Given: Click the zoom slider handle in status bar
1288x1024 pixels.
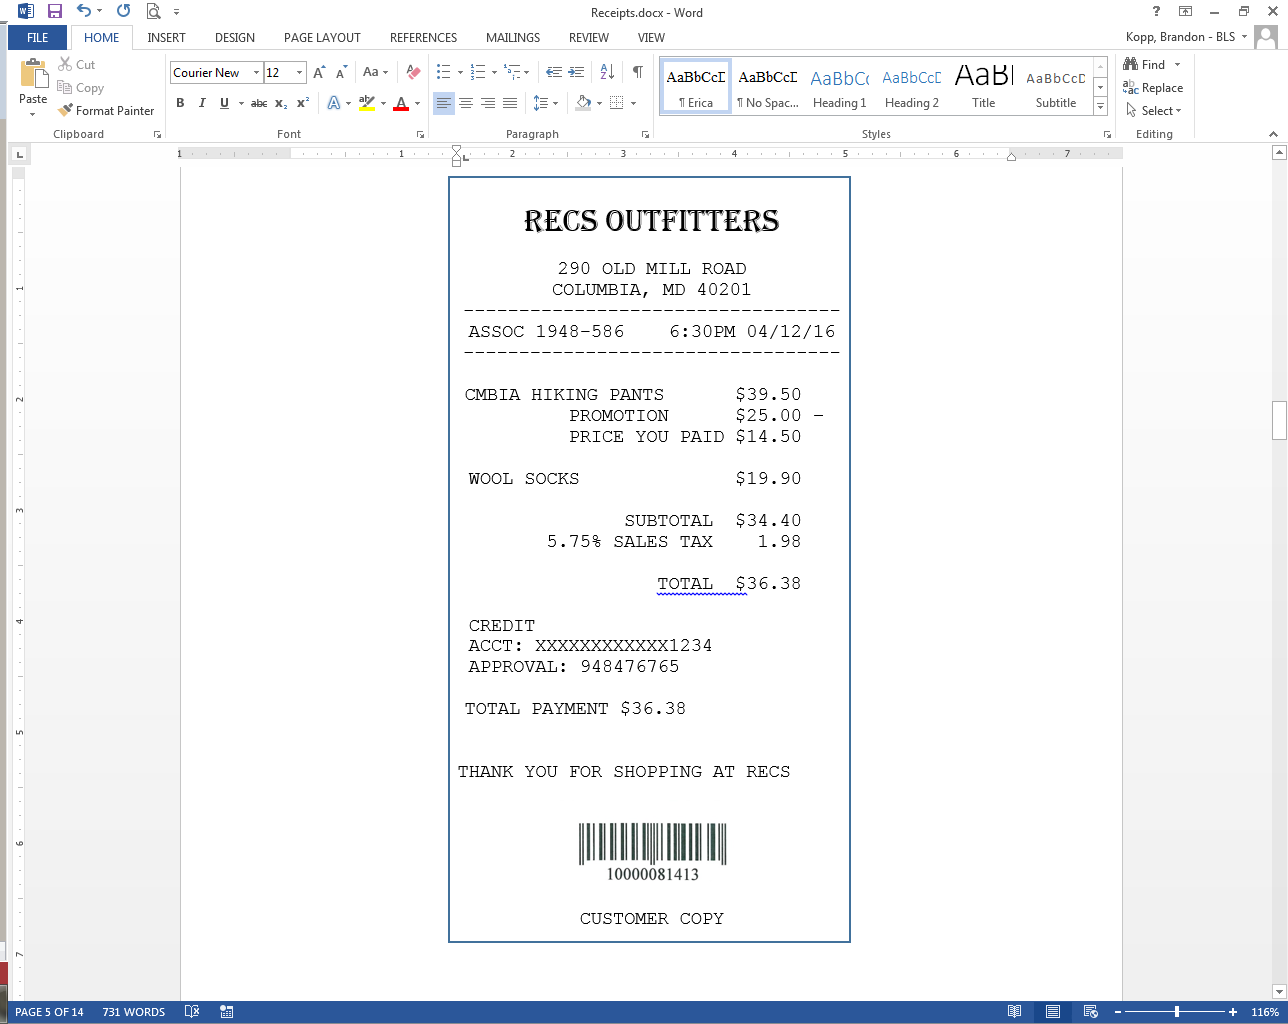Looking at the screenshot, I should pyautogui.click(x=1177, y=1012).
